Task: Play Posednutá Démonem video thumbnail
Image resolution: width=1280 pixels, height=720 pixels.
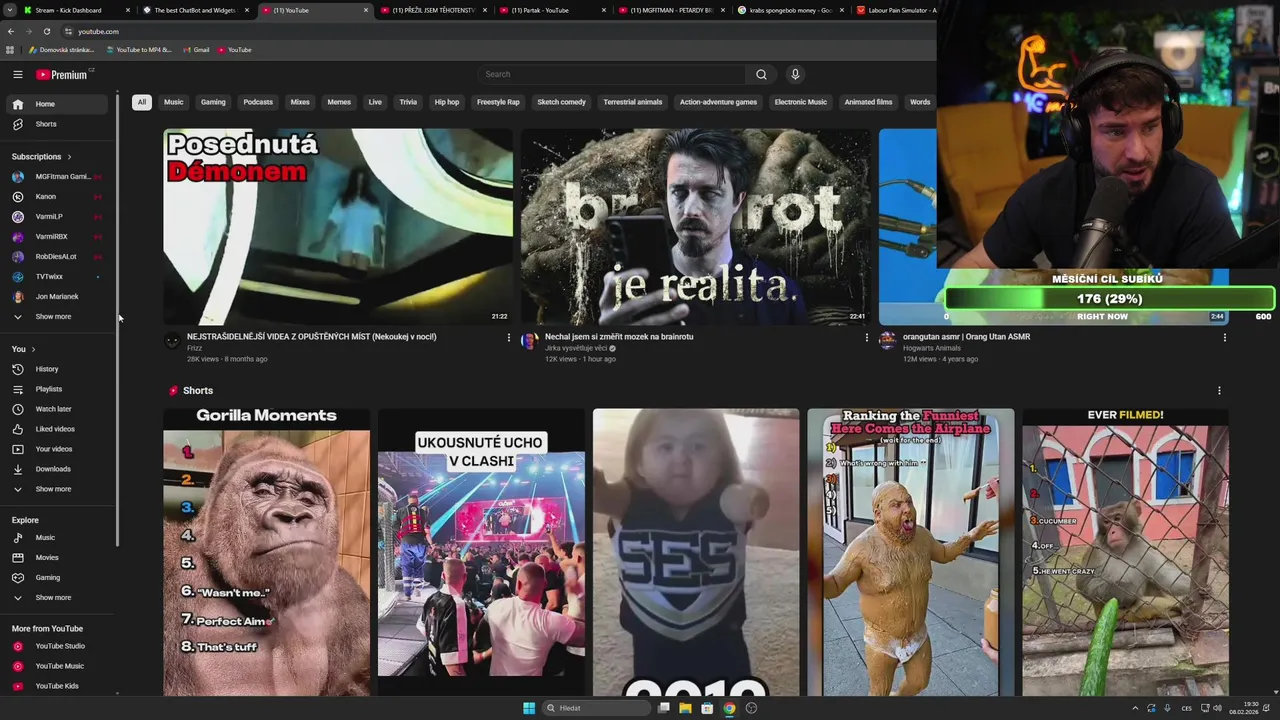Action: point(338,226)
